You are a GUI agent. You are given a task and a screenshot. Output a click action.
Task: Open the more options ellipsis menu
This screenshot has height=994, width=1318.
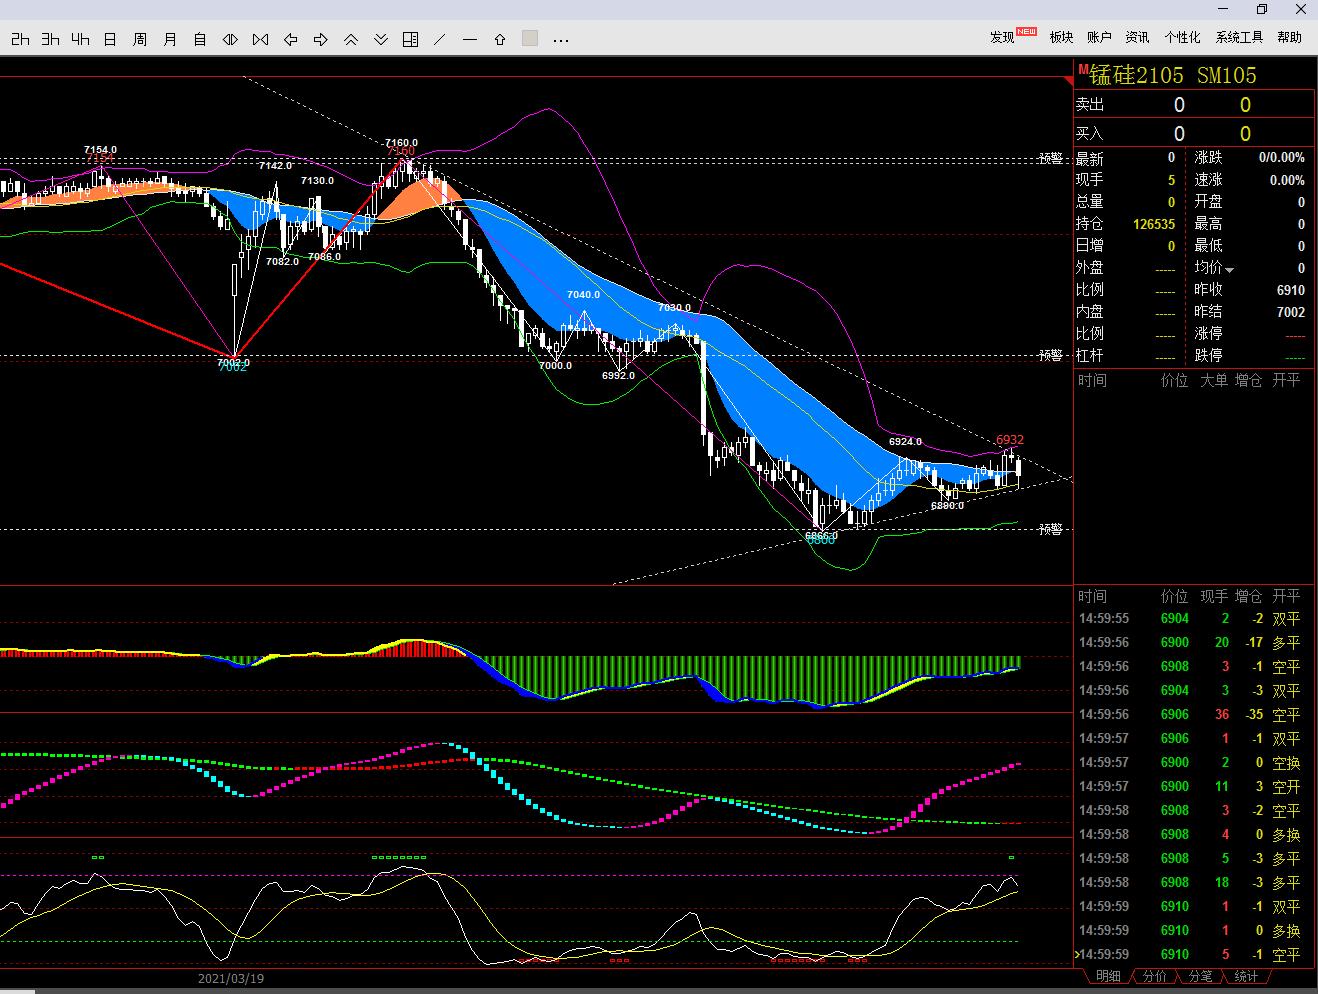tap(560, 40)
